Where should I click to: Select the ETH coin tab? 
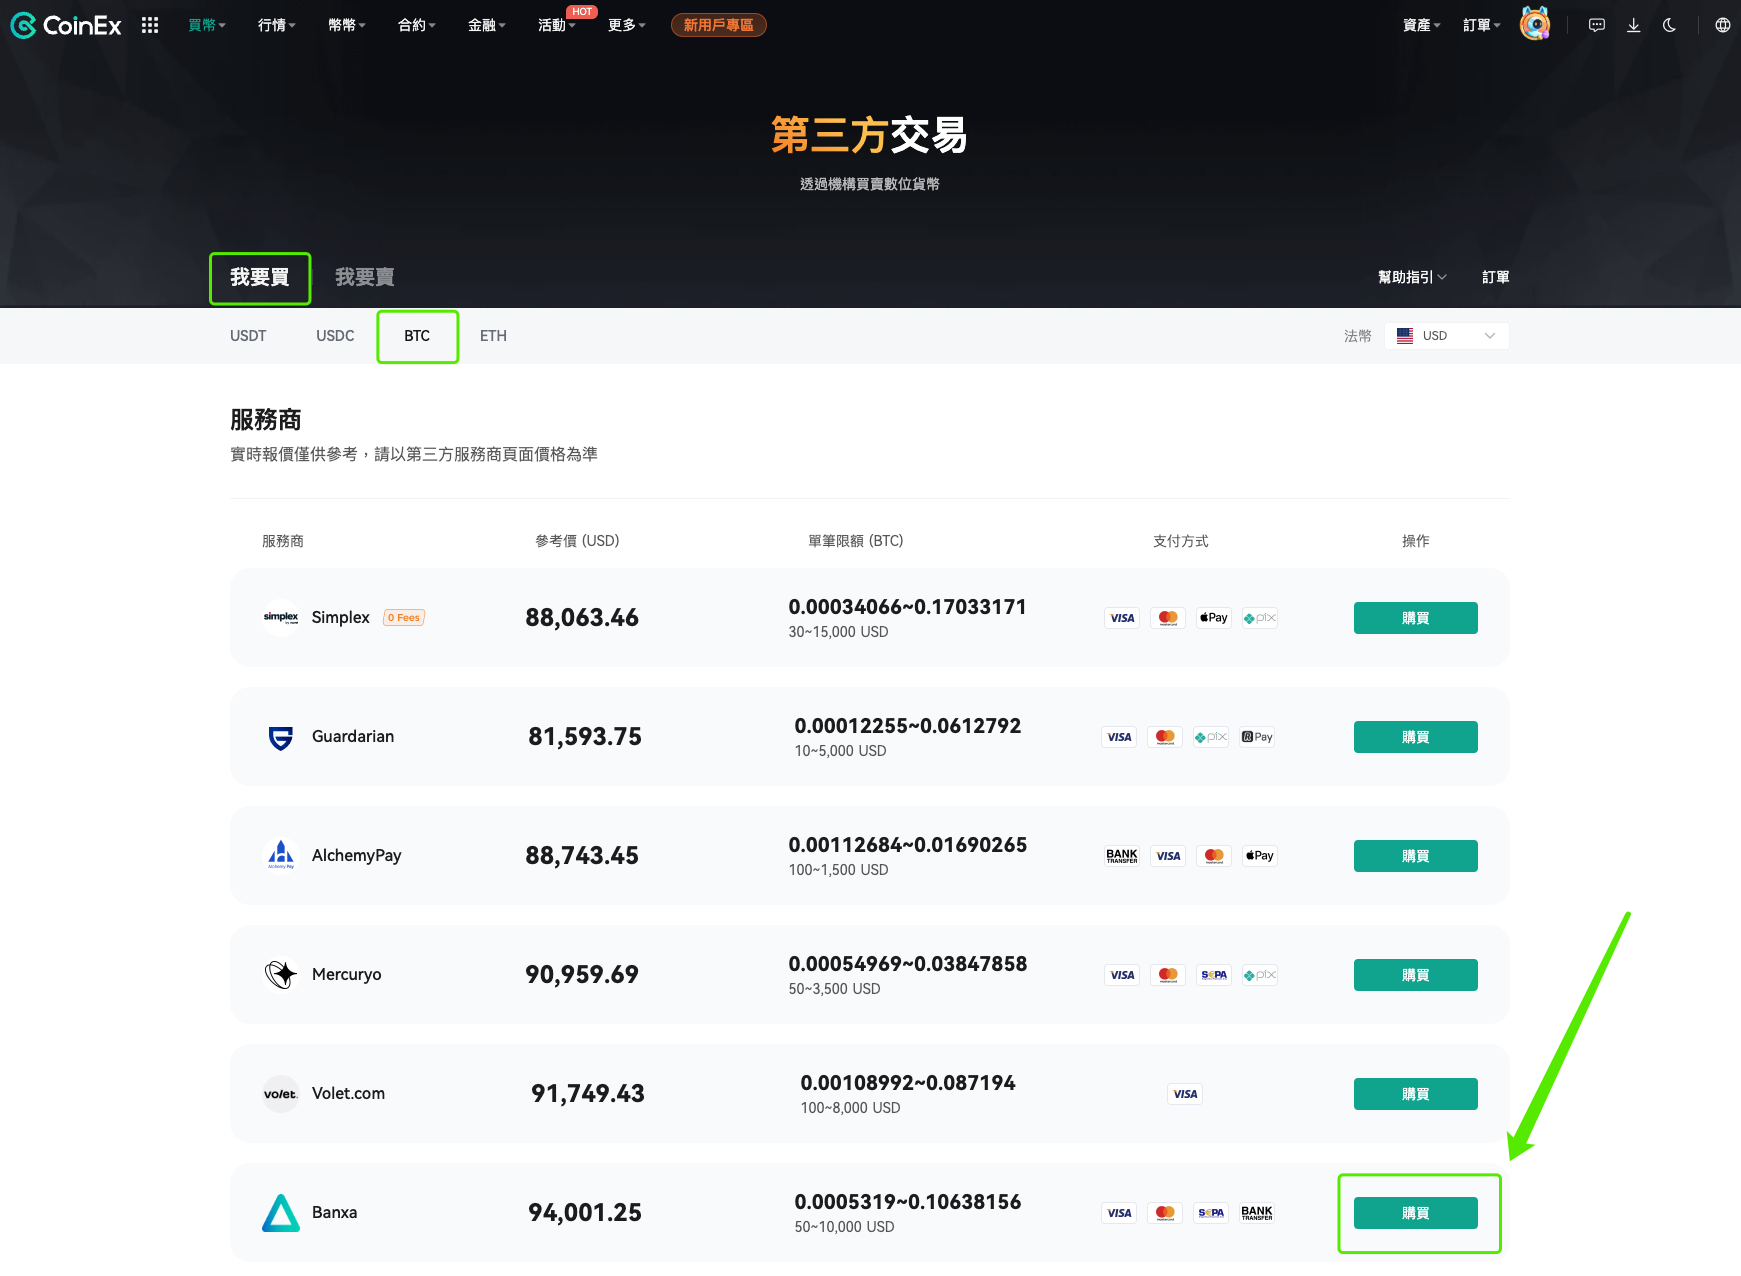(493, 336)
